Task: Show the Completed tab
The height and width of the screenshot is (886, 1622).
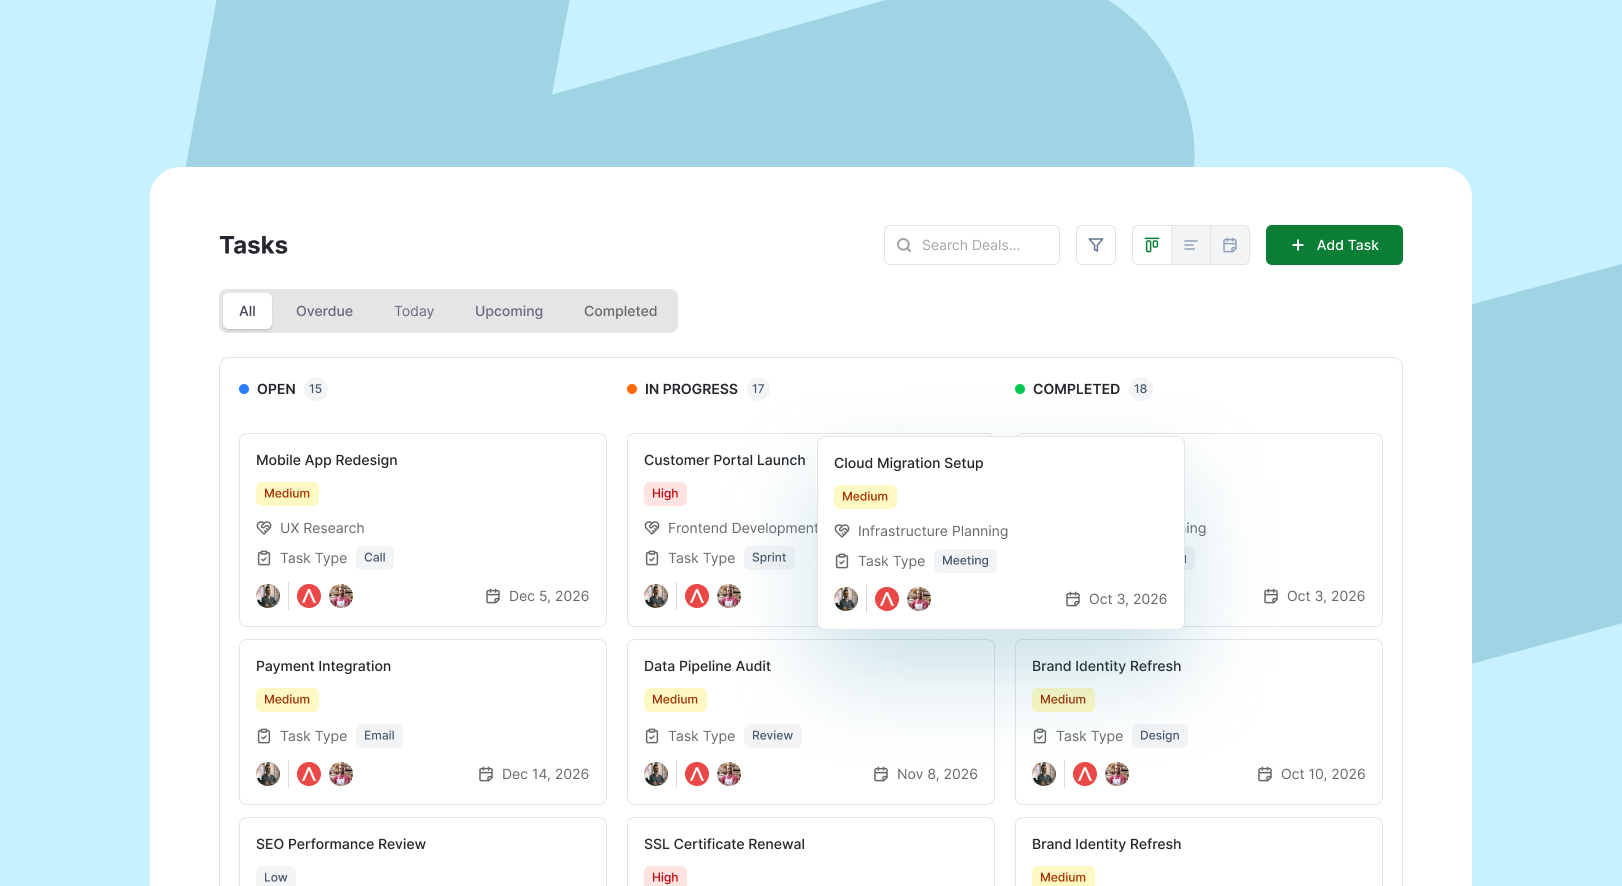Action: (x=621, y=311)
